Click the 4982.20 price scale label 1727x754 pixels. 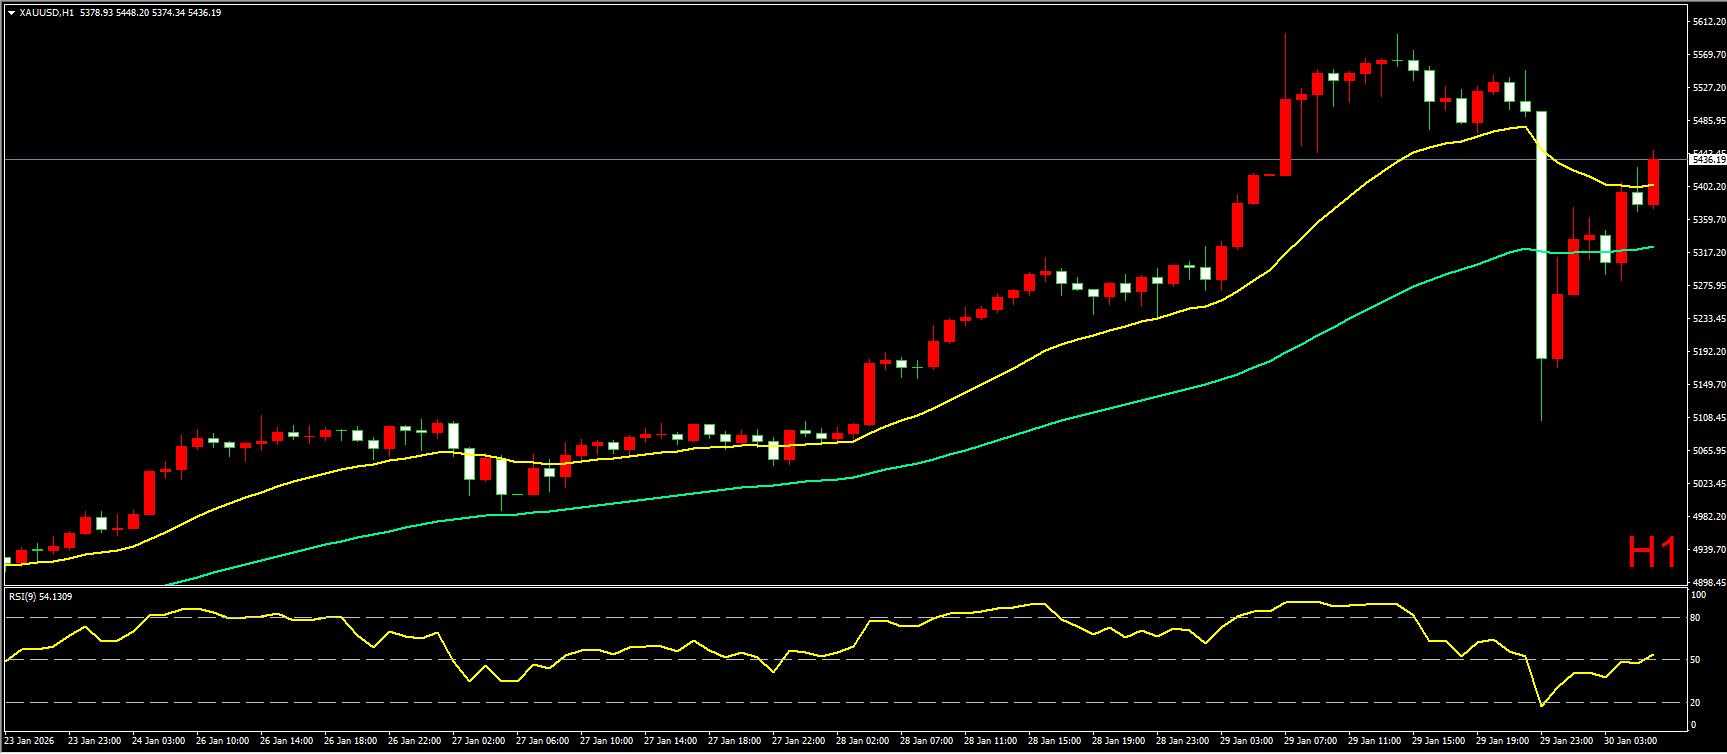(1708, 517)
